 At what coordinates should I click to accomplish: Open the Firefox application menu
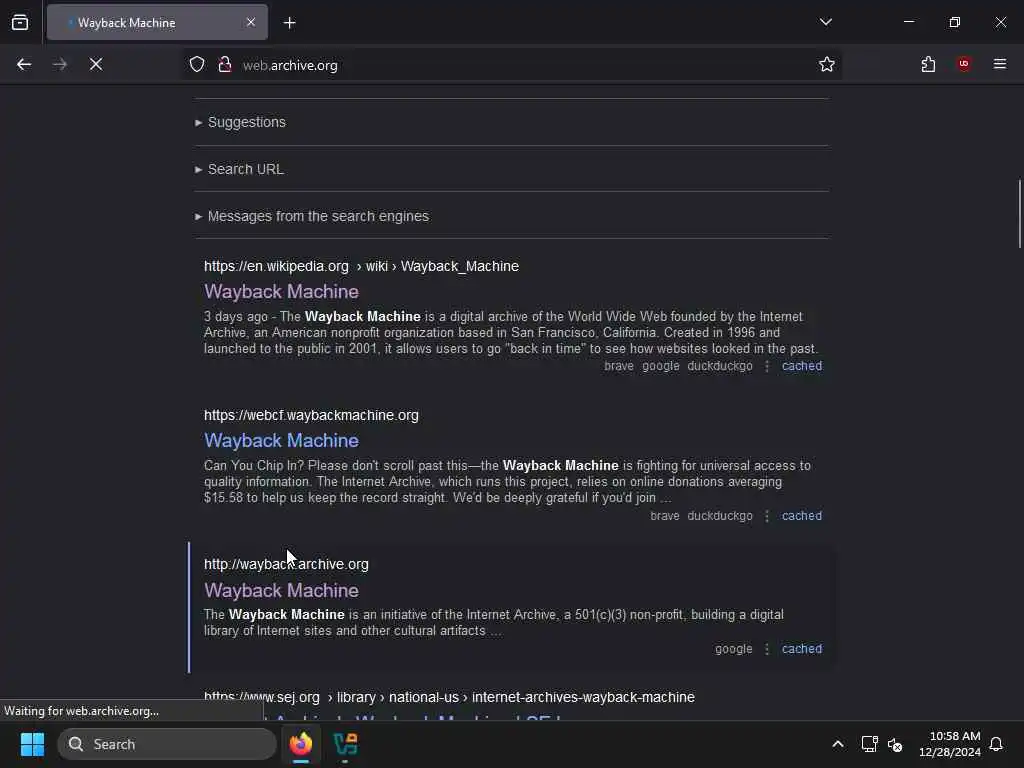(999, 64)
